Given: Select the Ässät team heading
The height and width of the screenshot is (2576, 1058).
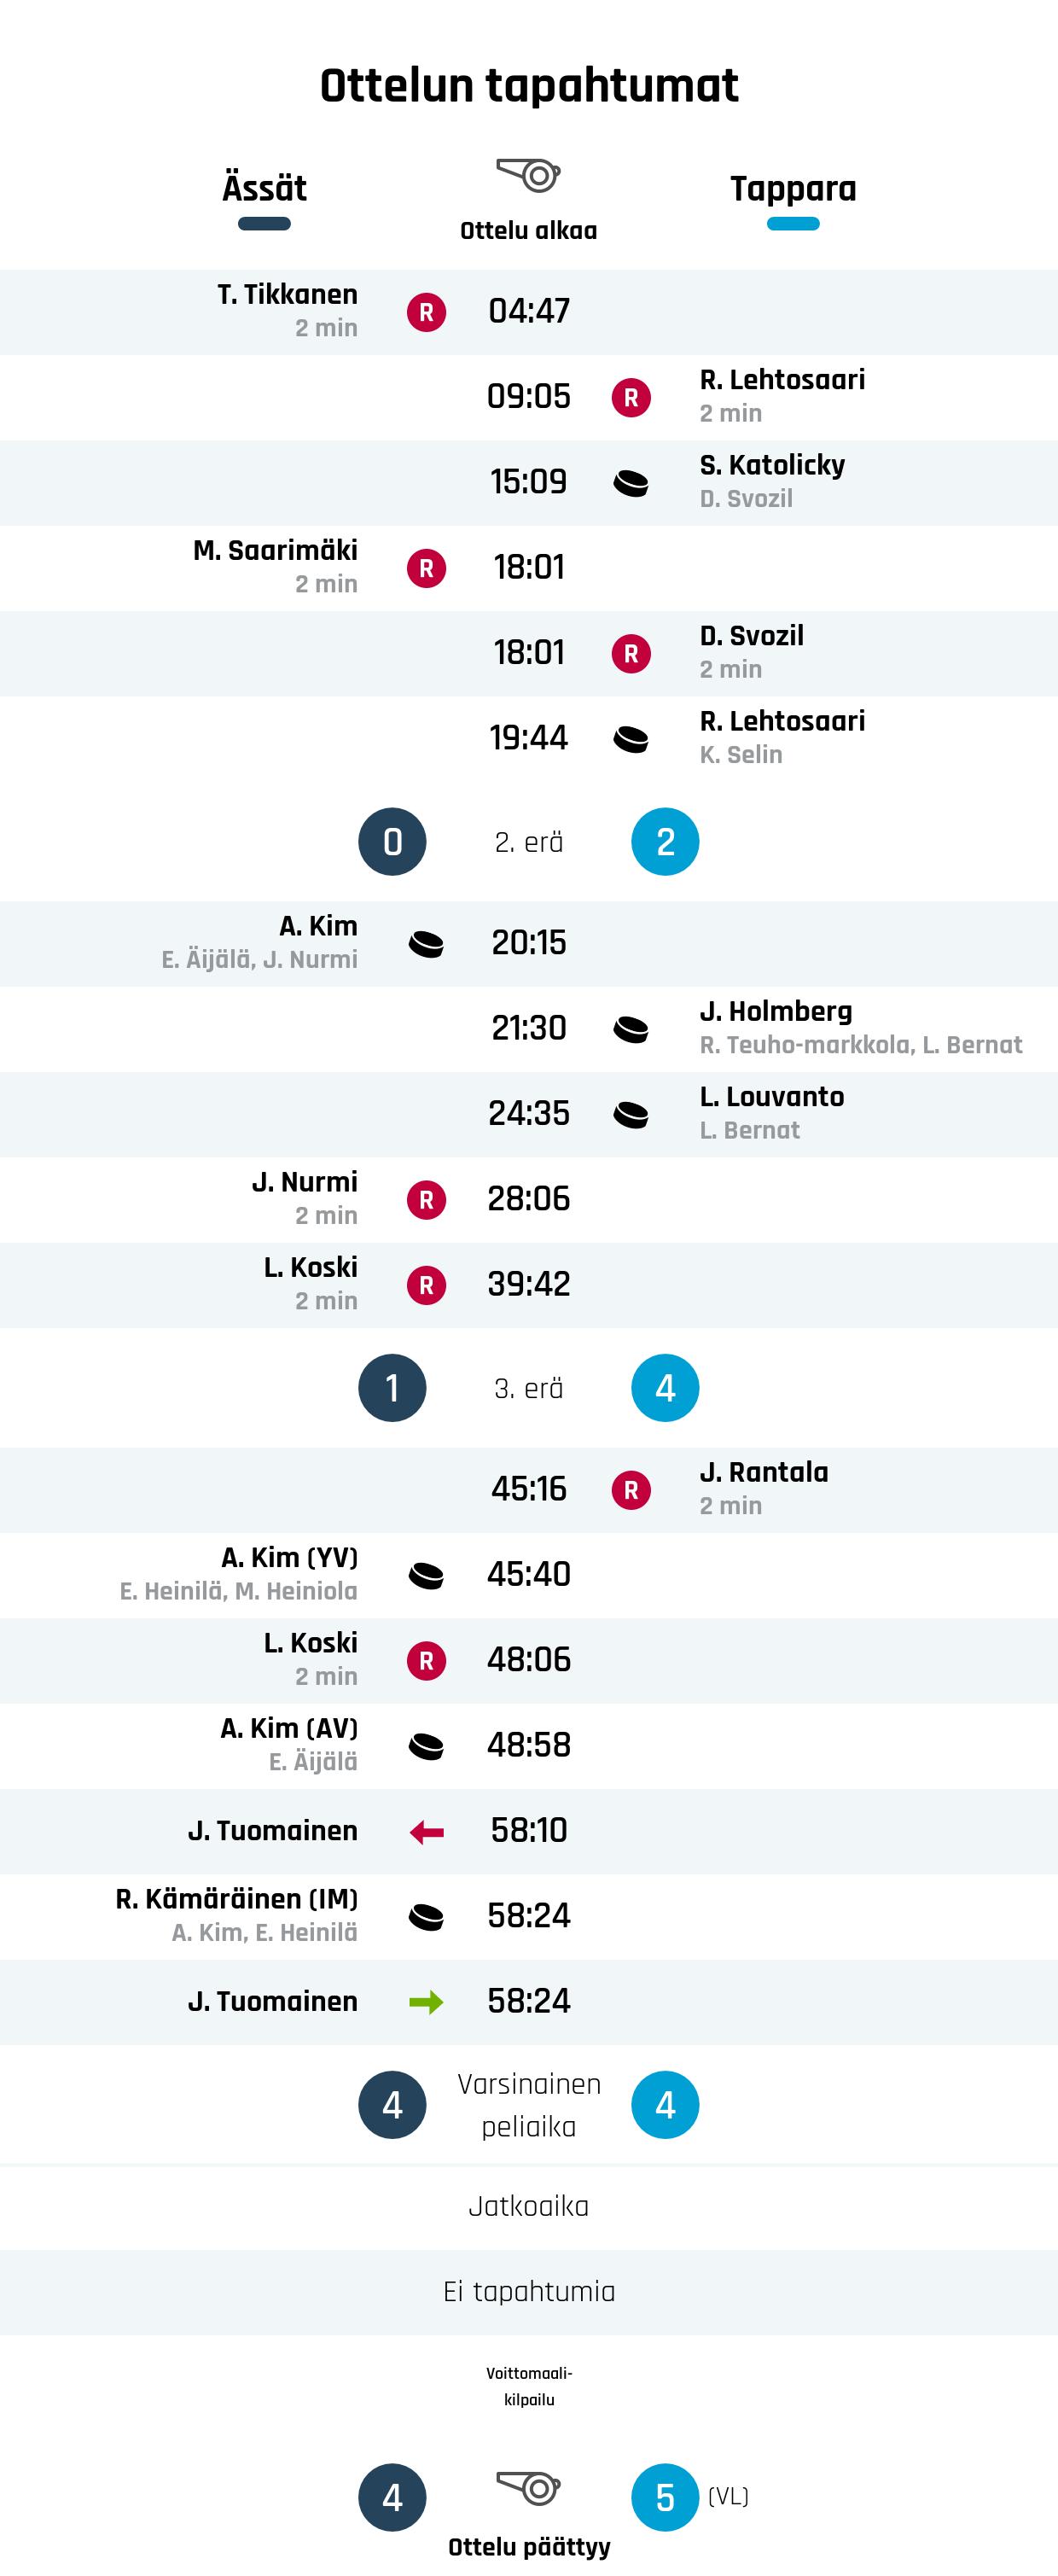Looking at the screenshot, I should coord(264,188).
